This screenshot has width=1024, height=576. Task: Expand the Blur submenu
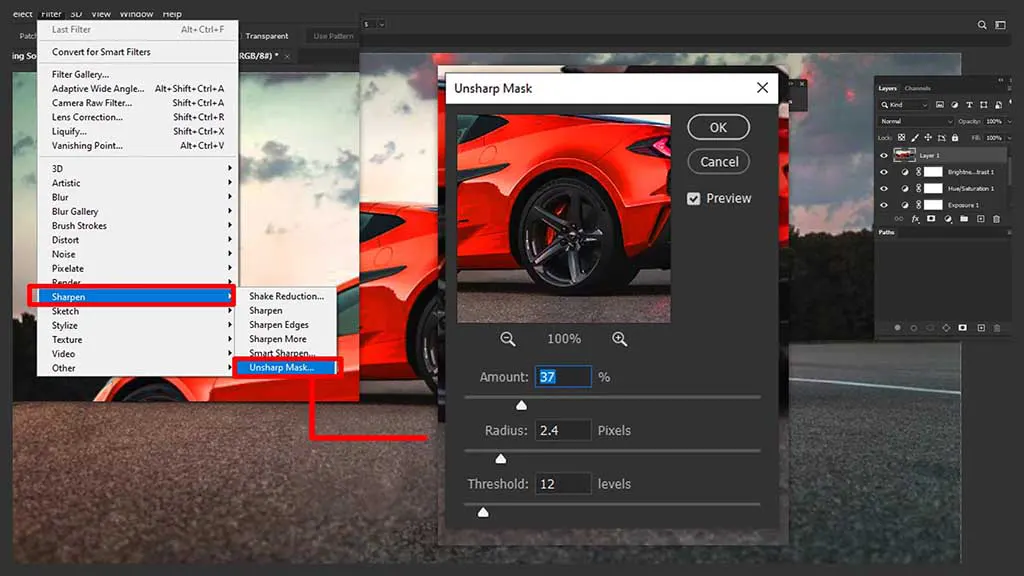138,197
